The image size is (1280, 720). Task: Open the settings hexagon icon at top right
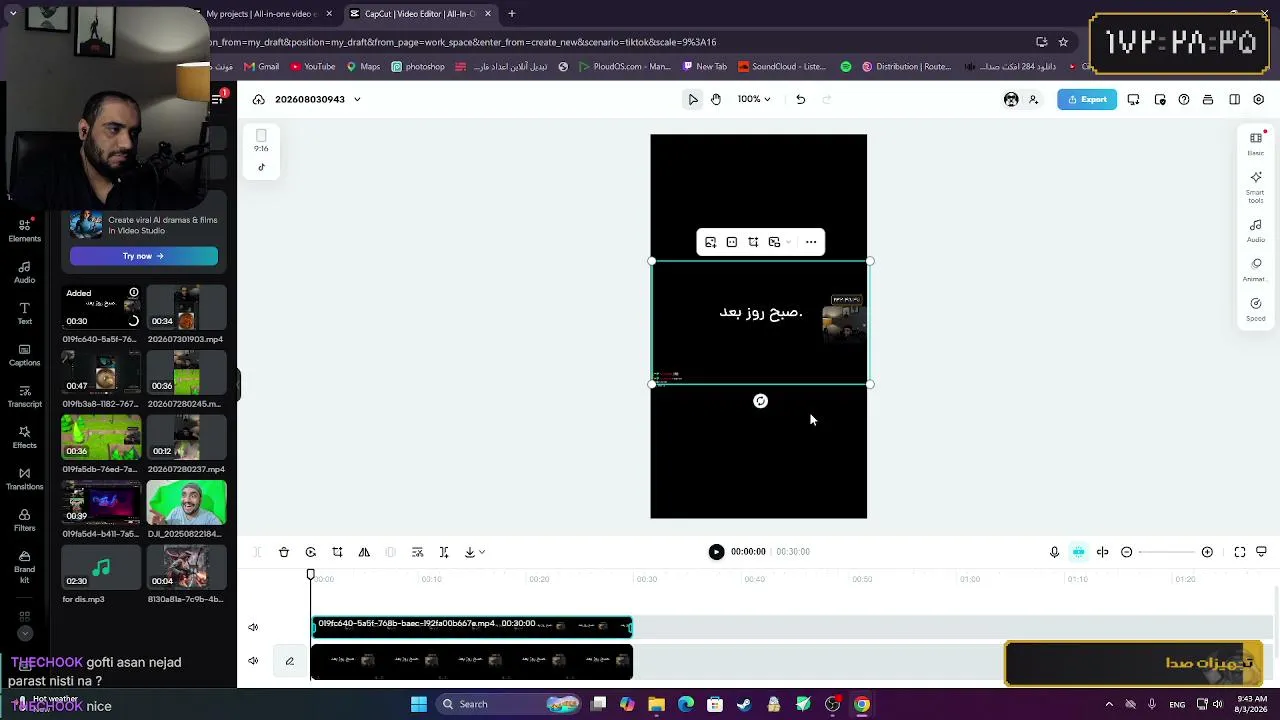(x=1259, y=99)
